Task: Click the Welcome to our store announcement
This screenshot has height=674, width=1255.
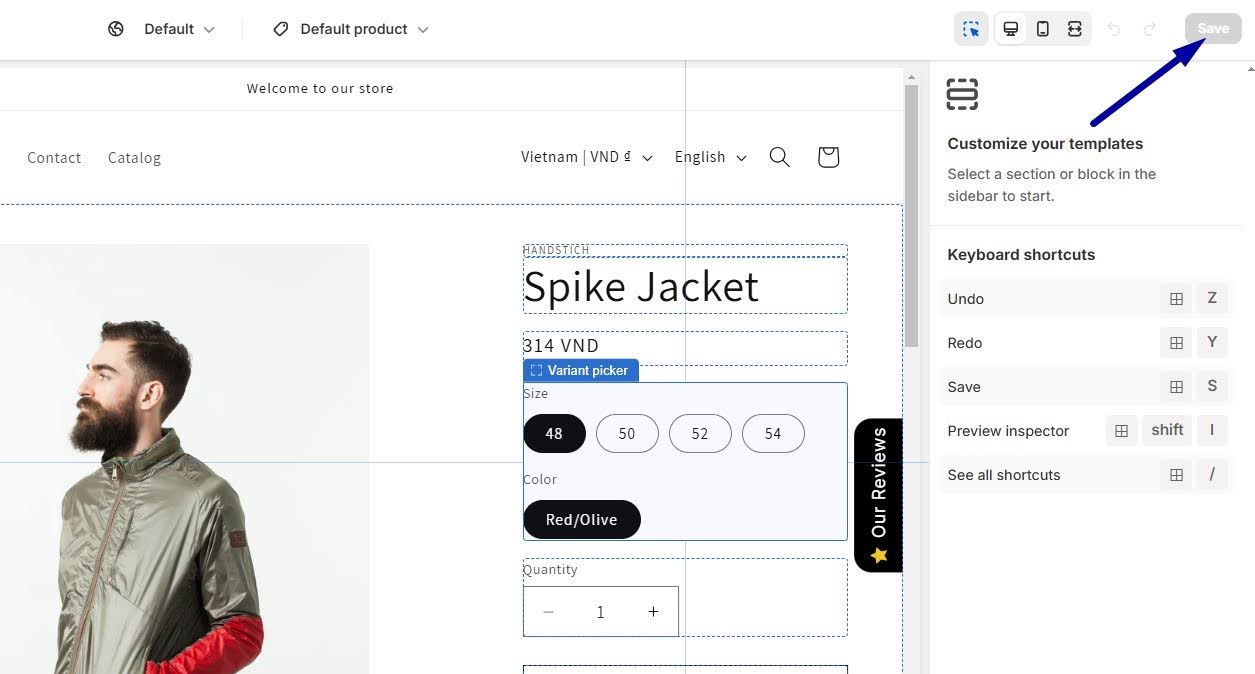Action: point(320,88)
